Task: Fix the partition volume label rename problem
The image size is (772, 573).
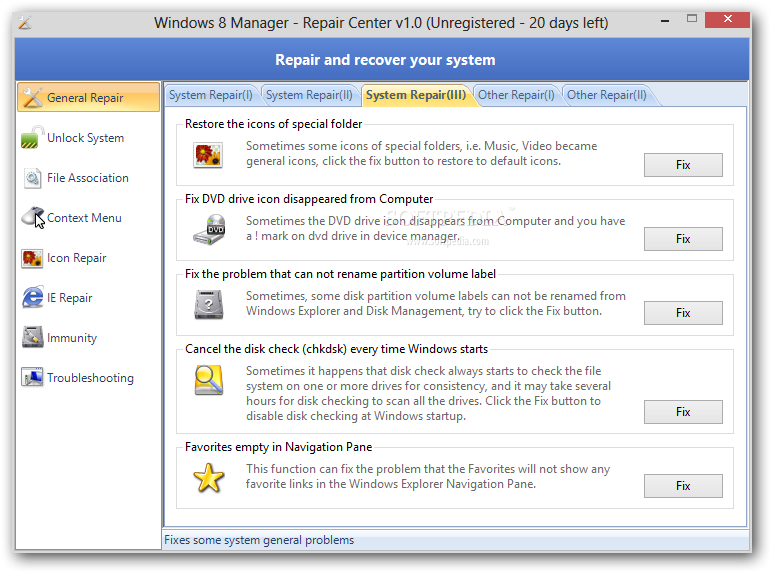Action: click(683, 313)
